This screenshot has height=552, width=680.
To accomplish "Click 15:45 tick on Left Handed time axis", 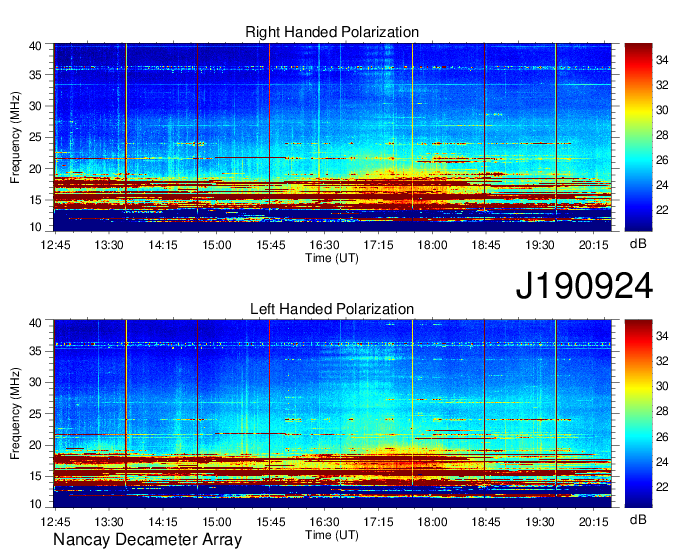I will pos(271,522).
